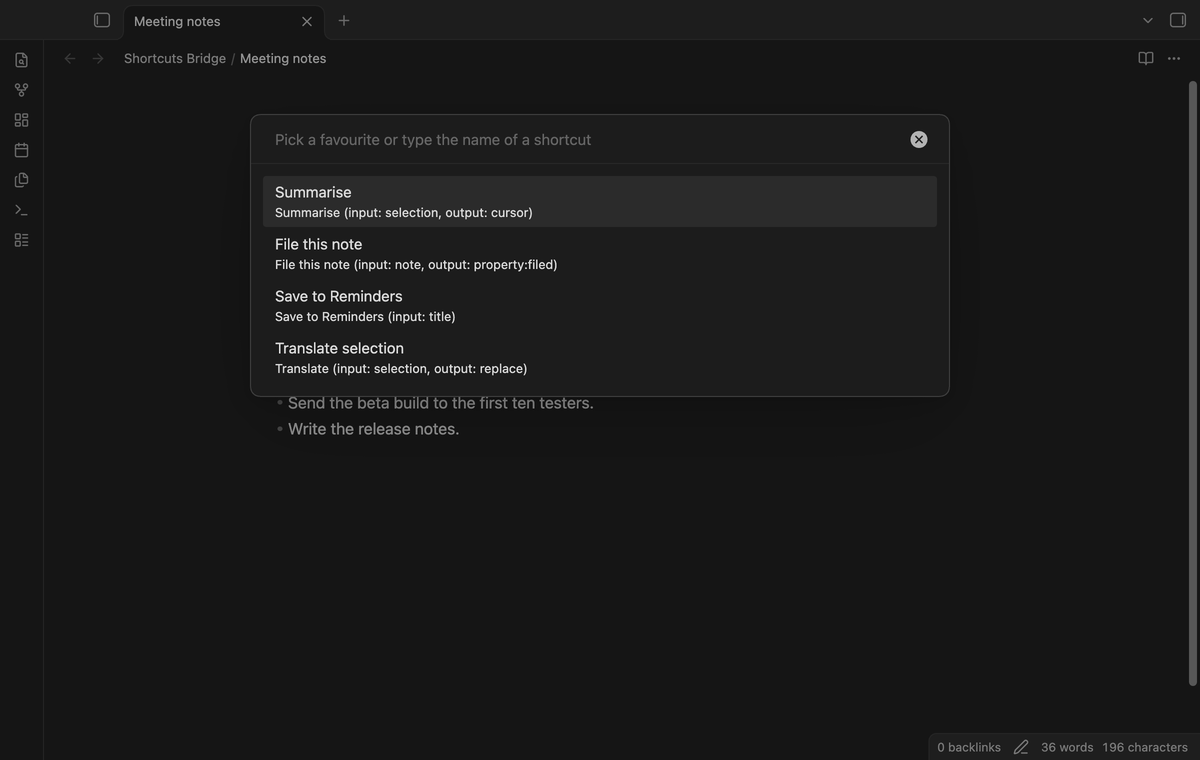Open a new tab with plus icon

click(344, 20)
